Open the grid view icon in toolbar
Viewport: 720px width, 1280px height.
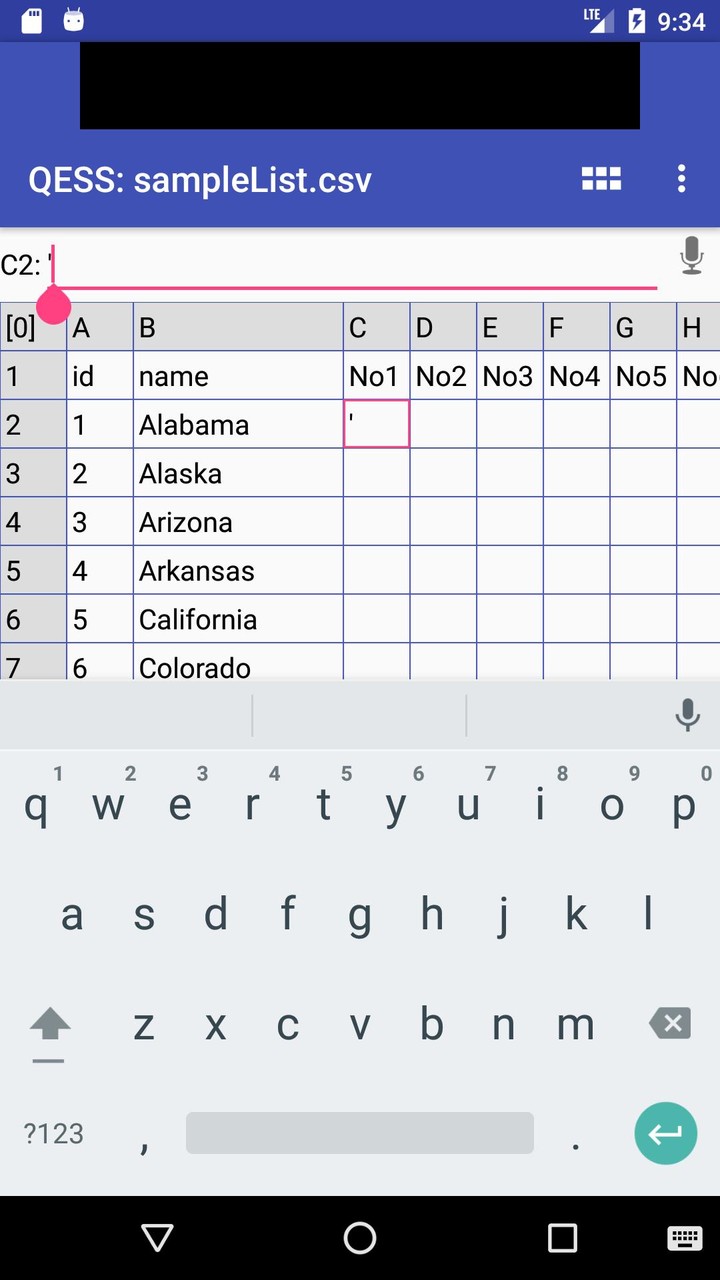[x=601, y=179]
